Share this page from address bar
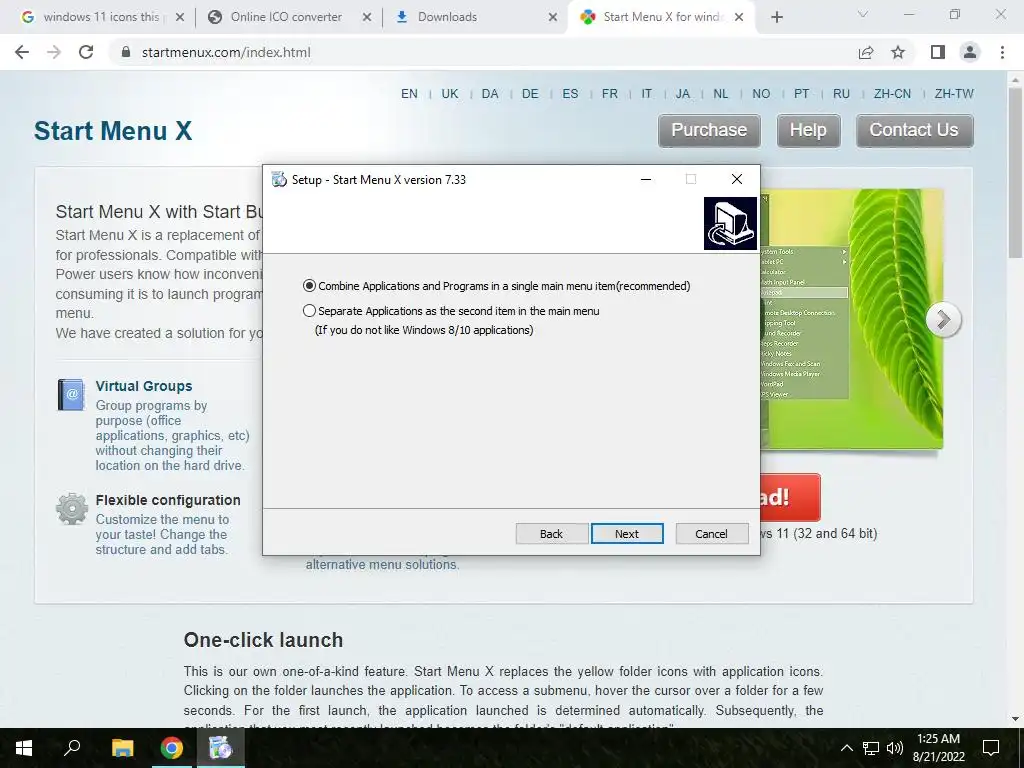This screenshot has width=1024, height=768. coord(866,52)
